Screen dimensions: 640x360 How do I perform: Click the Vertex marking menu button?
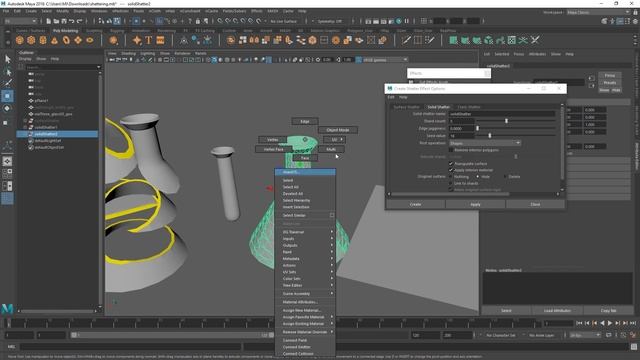(273, 140)
